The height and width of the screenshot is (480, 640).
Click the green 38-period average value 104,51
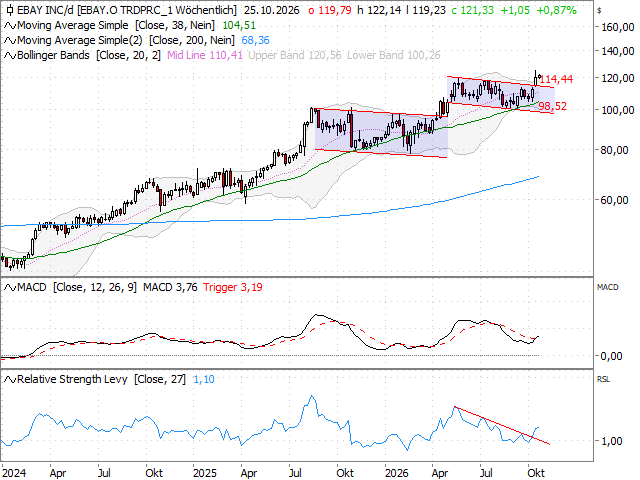[239, 26]
